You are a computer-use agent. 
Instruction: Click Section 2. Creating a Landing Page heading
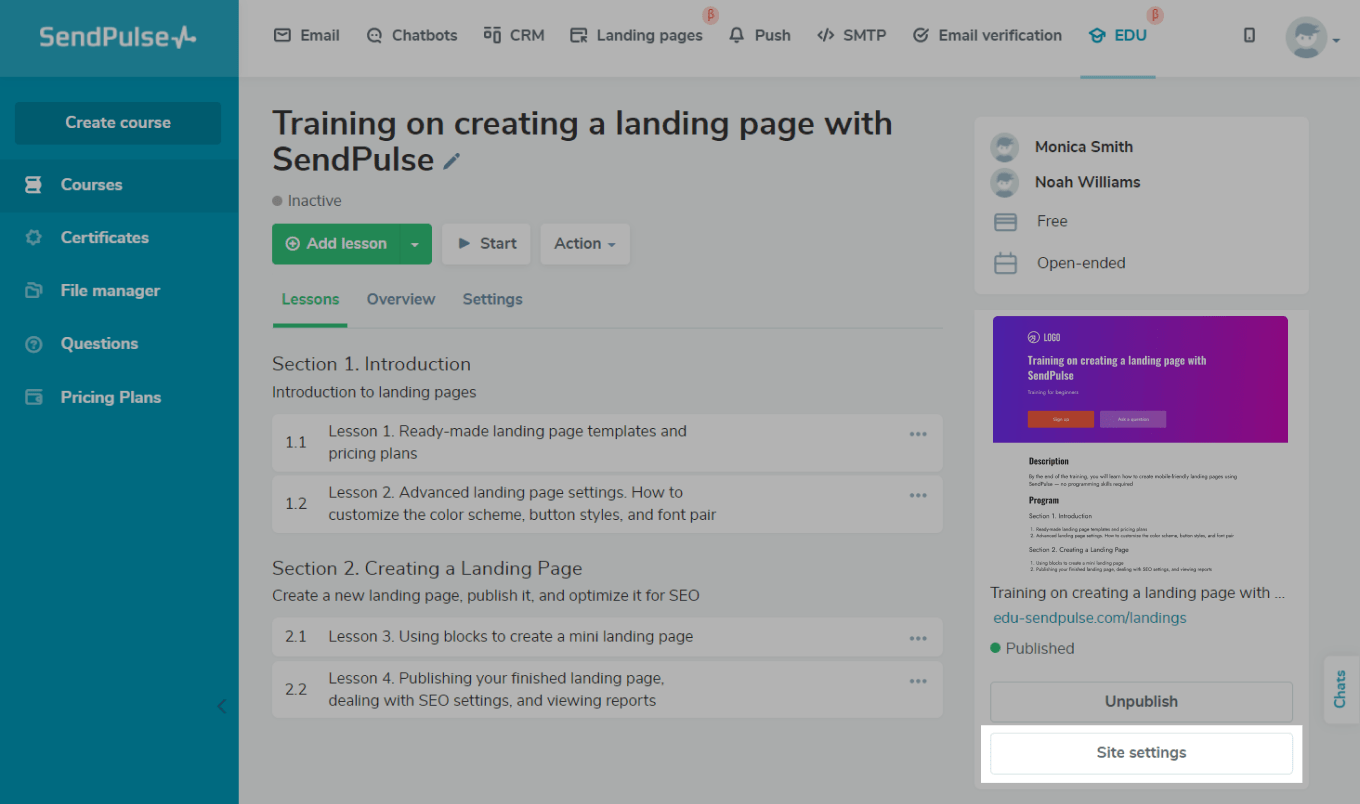[x=427, y=568]
